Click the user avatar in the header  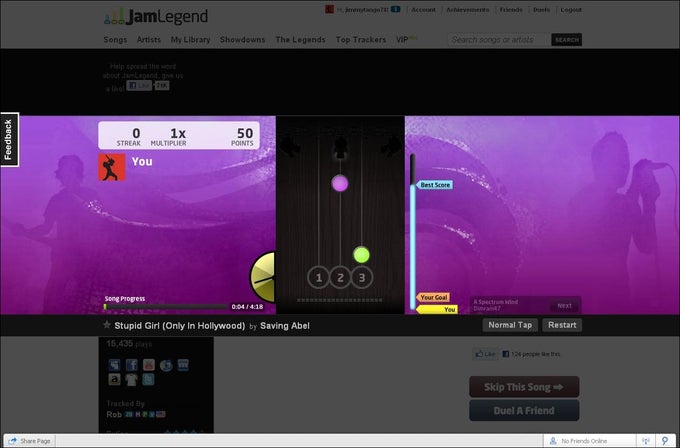[330, 9]
